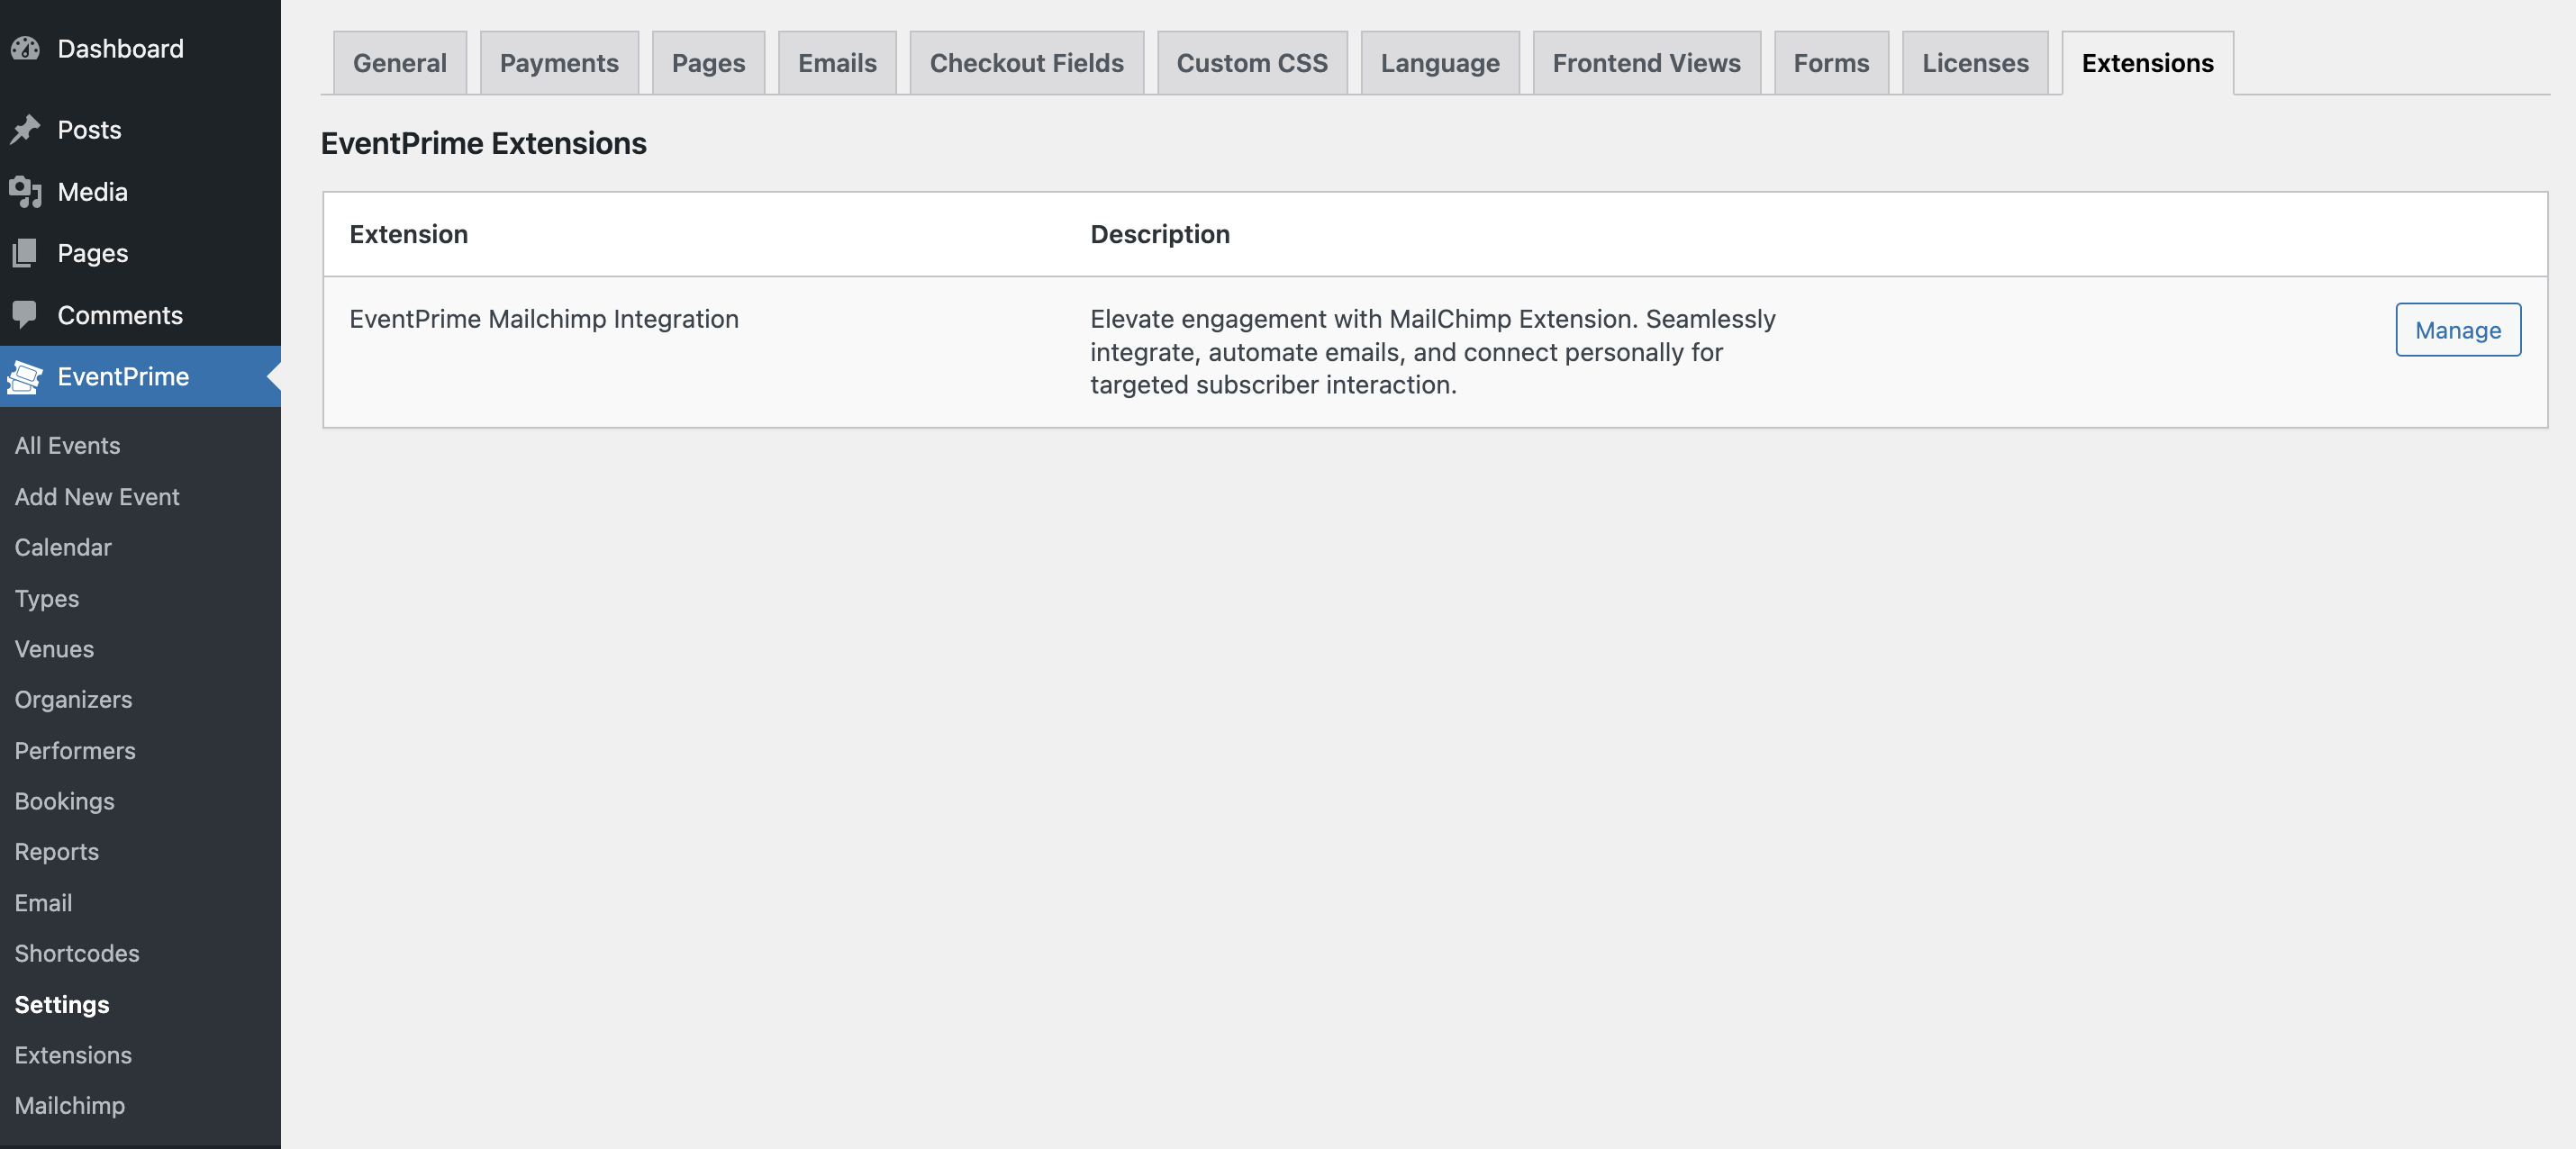
Task: Open the Shortcodes submenu entry
Action: point(77,953)
